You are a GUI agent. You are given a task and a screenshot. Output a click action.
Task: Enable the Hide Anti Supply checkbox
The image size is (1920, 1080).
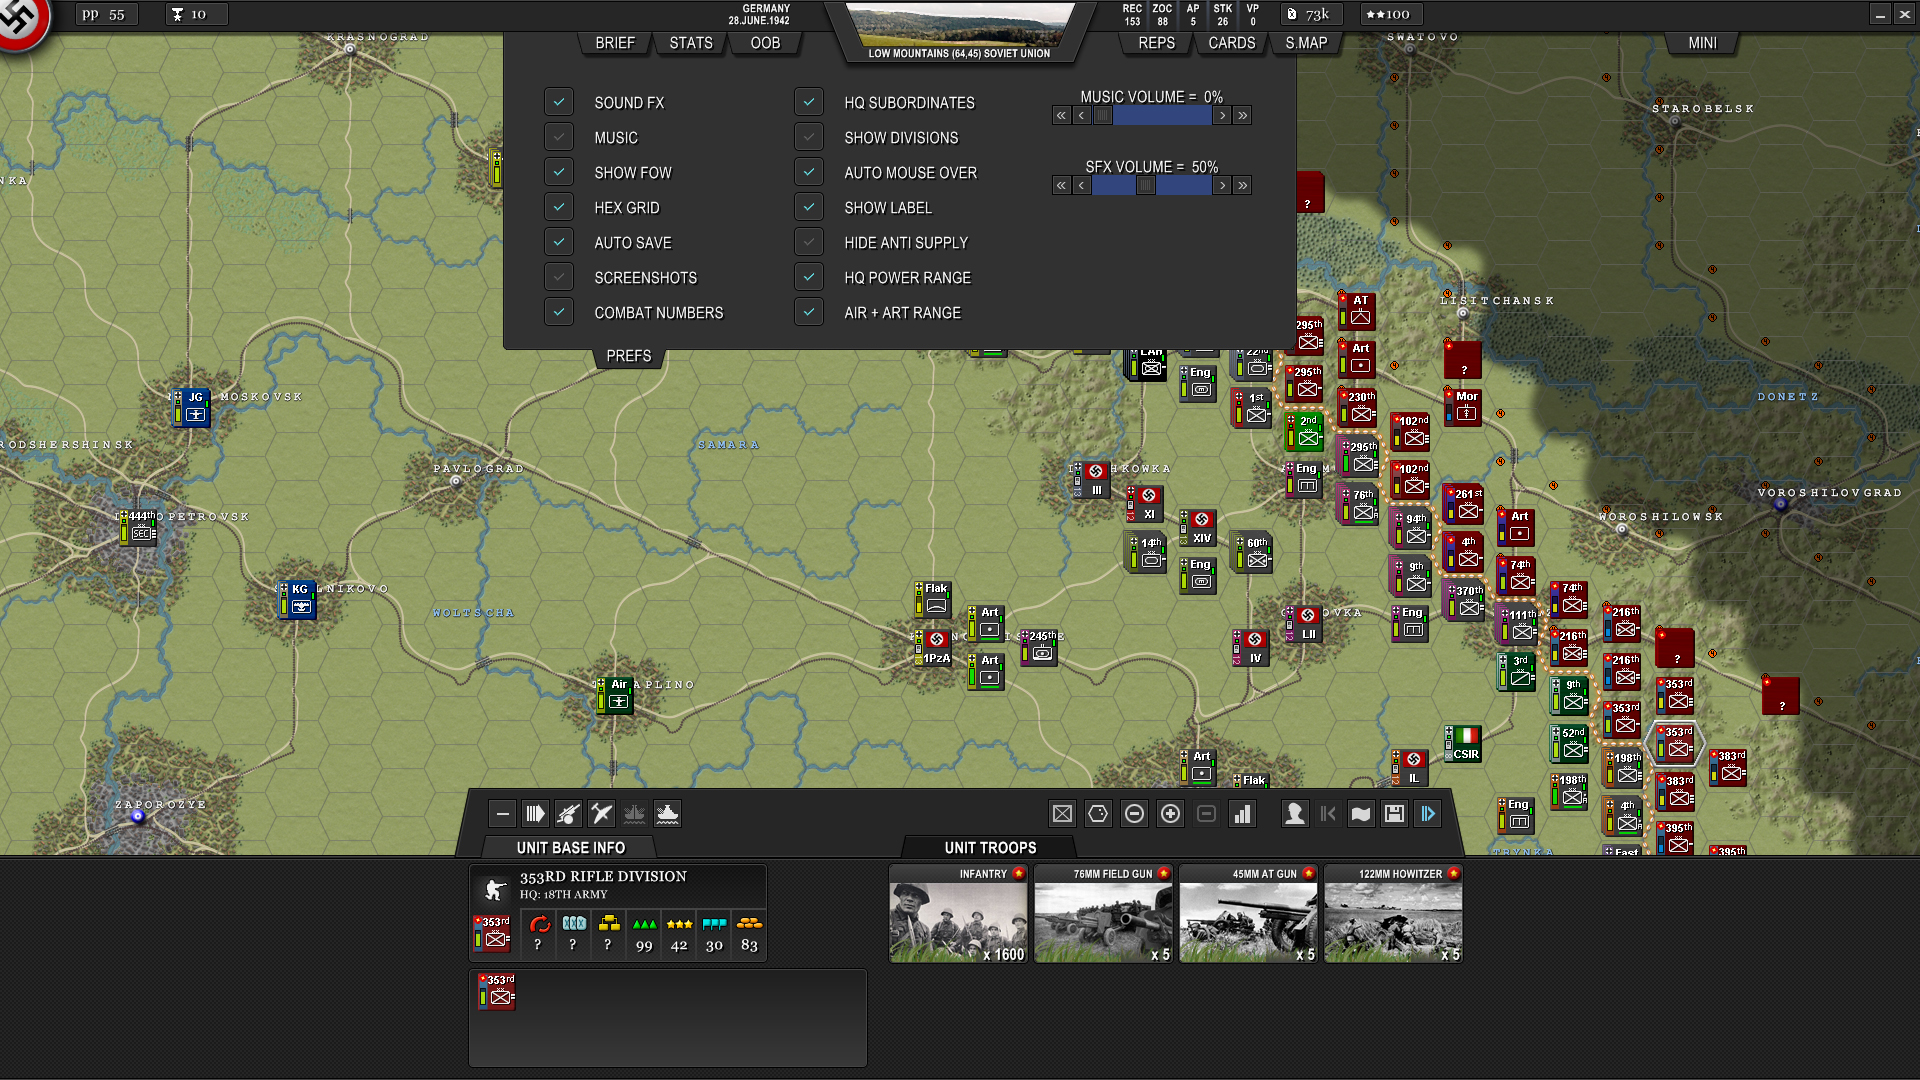[x=809, y=242]
